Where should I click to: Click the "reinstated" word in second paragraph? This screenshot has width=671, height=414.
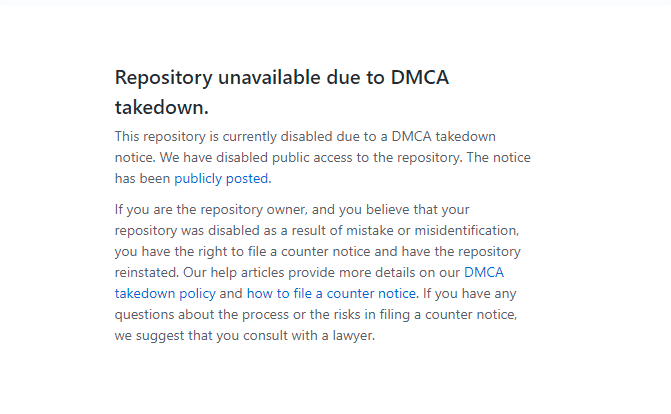click(x=148, y=271)
